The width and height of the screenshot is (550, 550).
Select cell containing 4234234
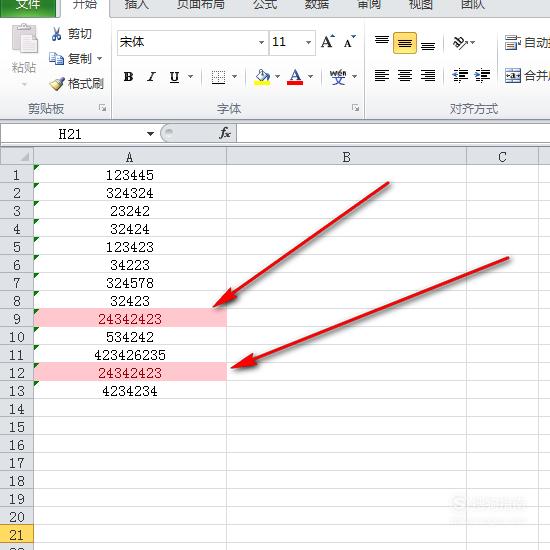[x=130, y=391]
